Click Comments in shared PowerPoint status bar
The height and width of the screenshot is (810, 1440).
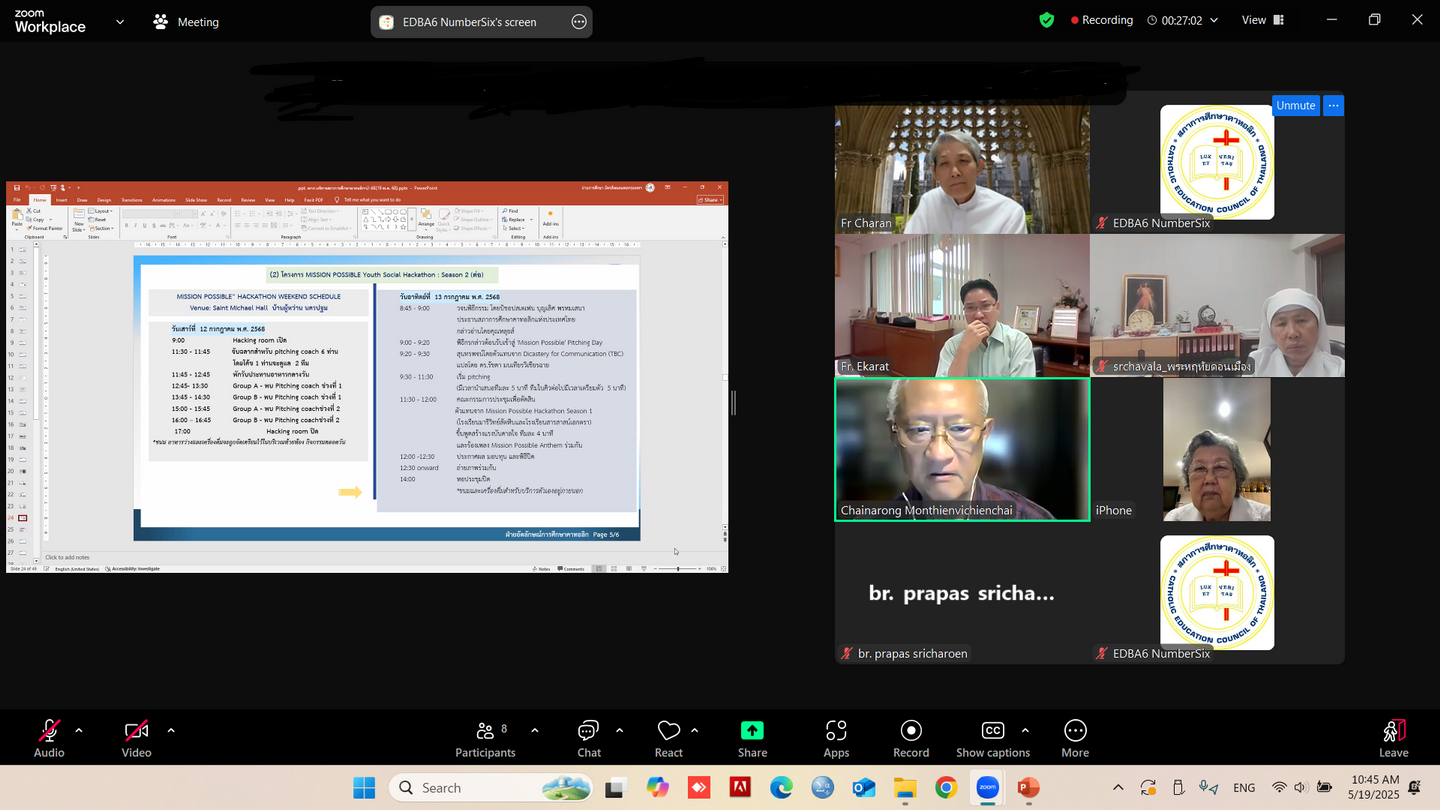point(571,569)
